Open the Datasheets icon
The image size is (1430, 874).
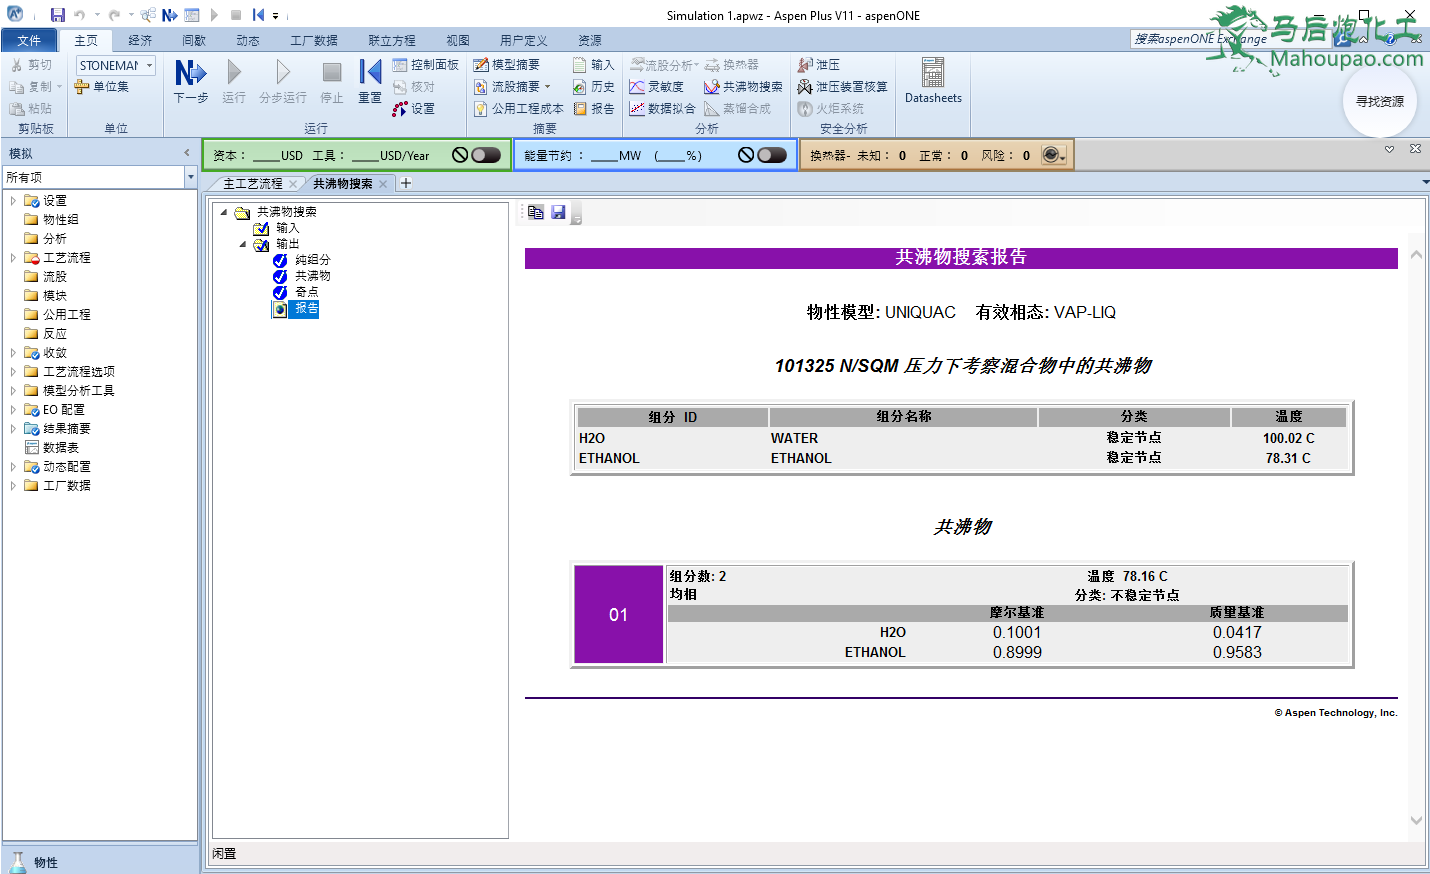click(x=933, y=80)
